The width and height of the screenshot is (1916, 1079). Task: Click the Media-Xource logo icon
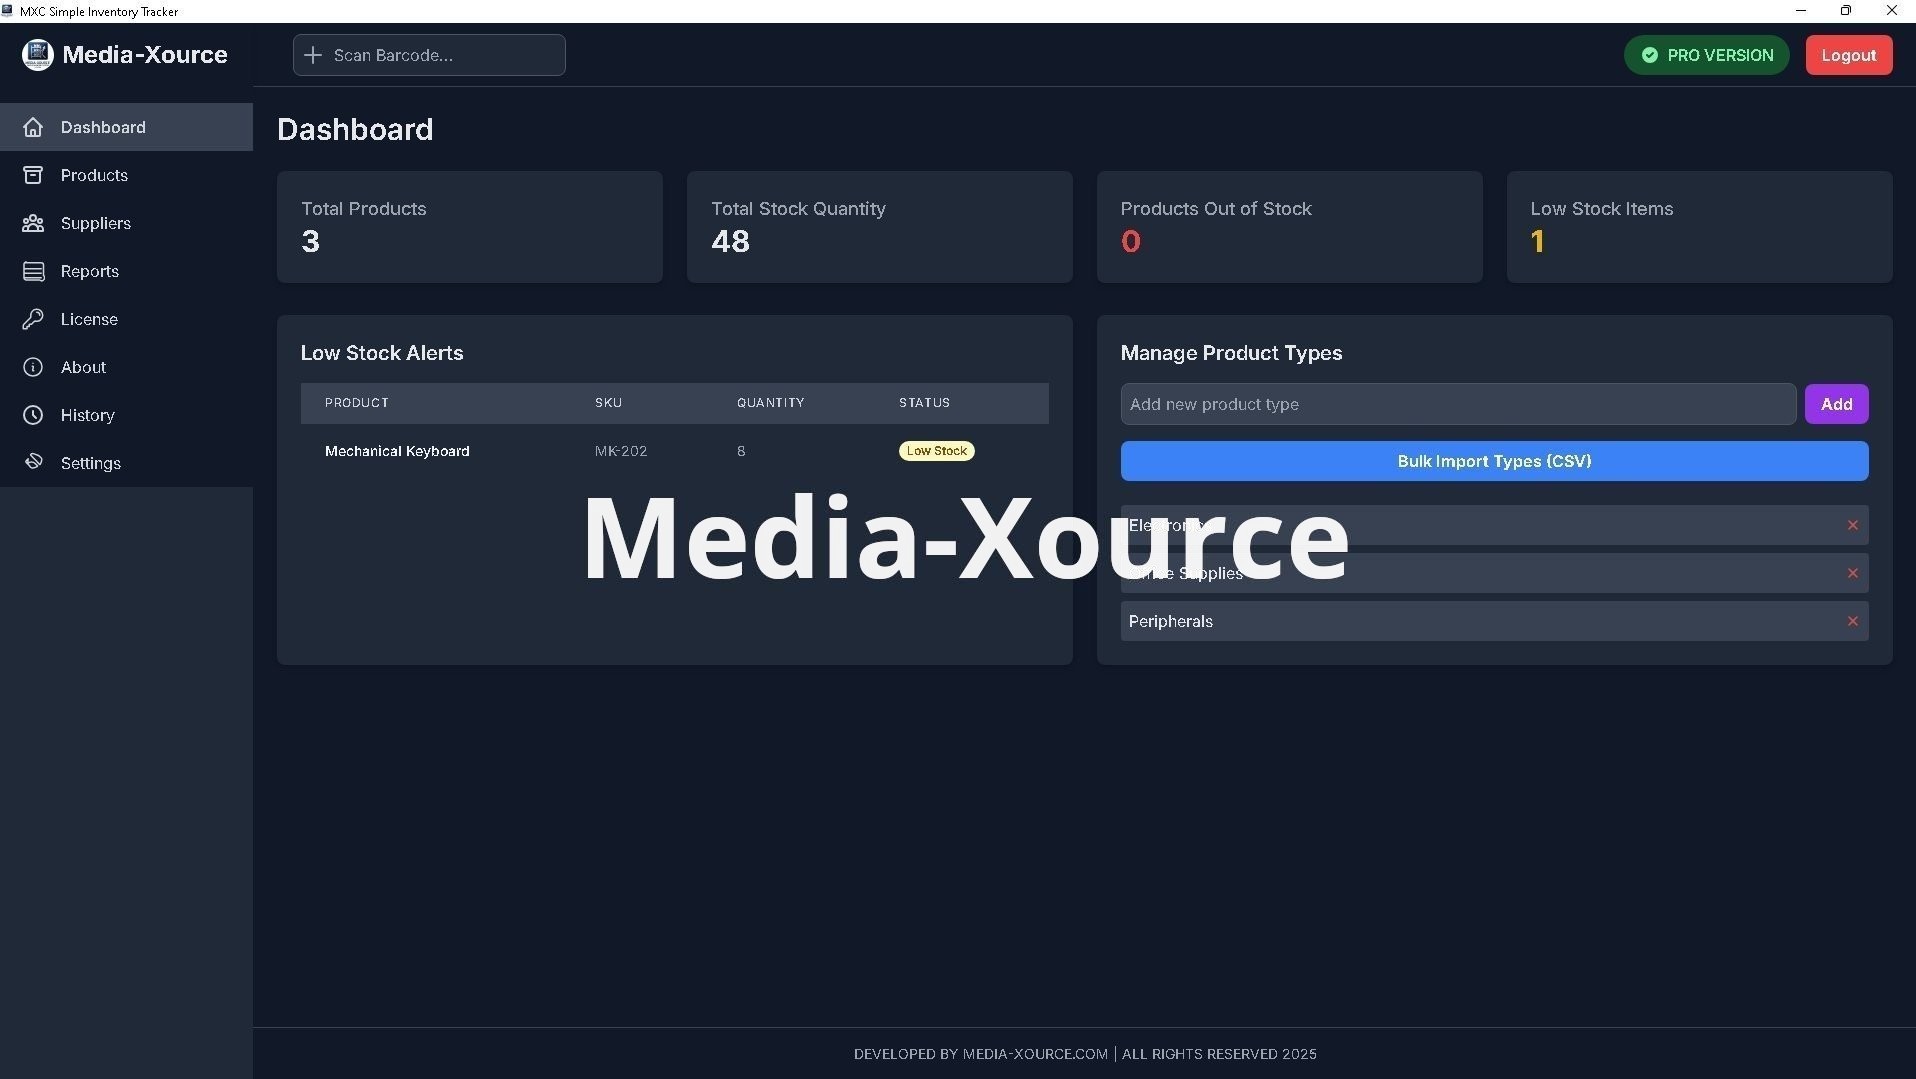click(37, 55)
